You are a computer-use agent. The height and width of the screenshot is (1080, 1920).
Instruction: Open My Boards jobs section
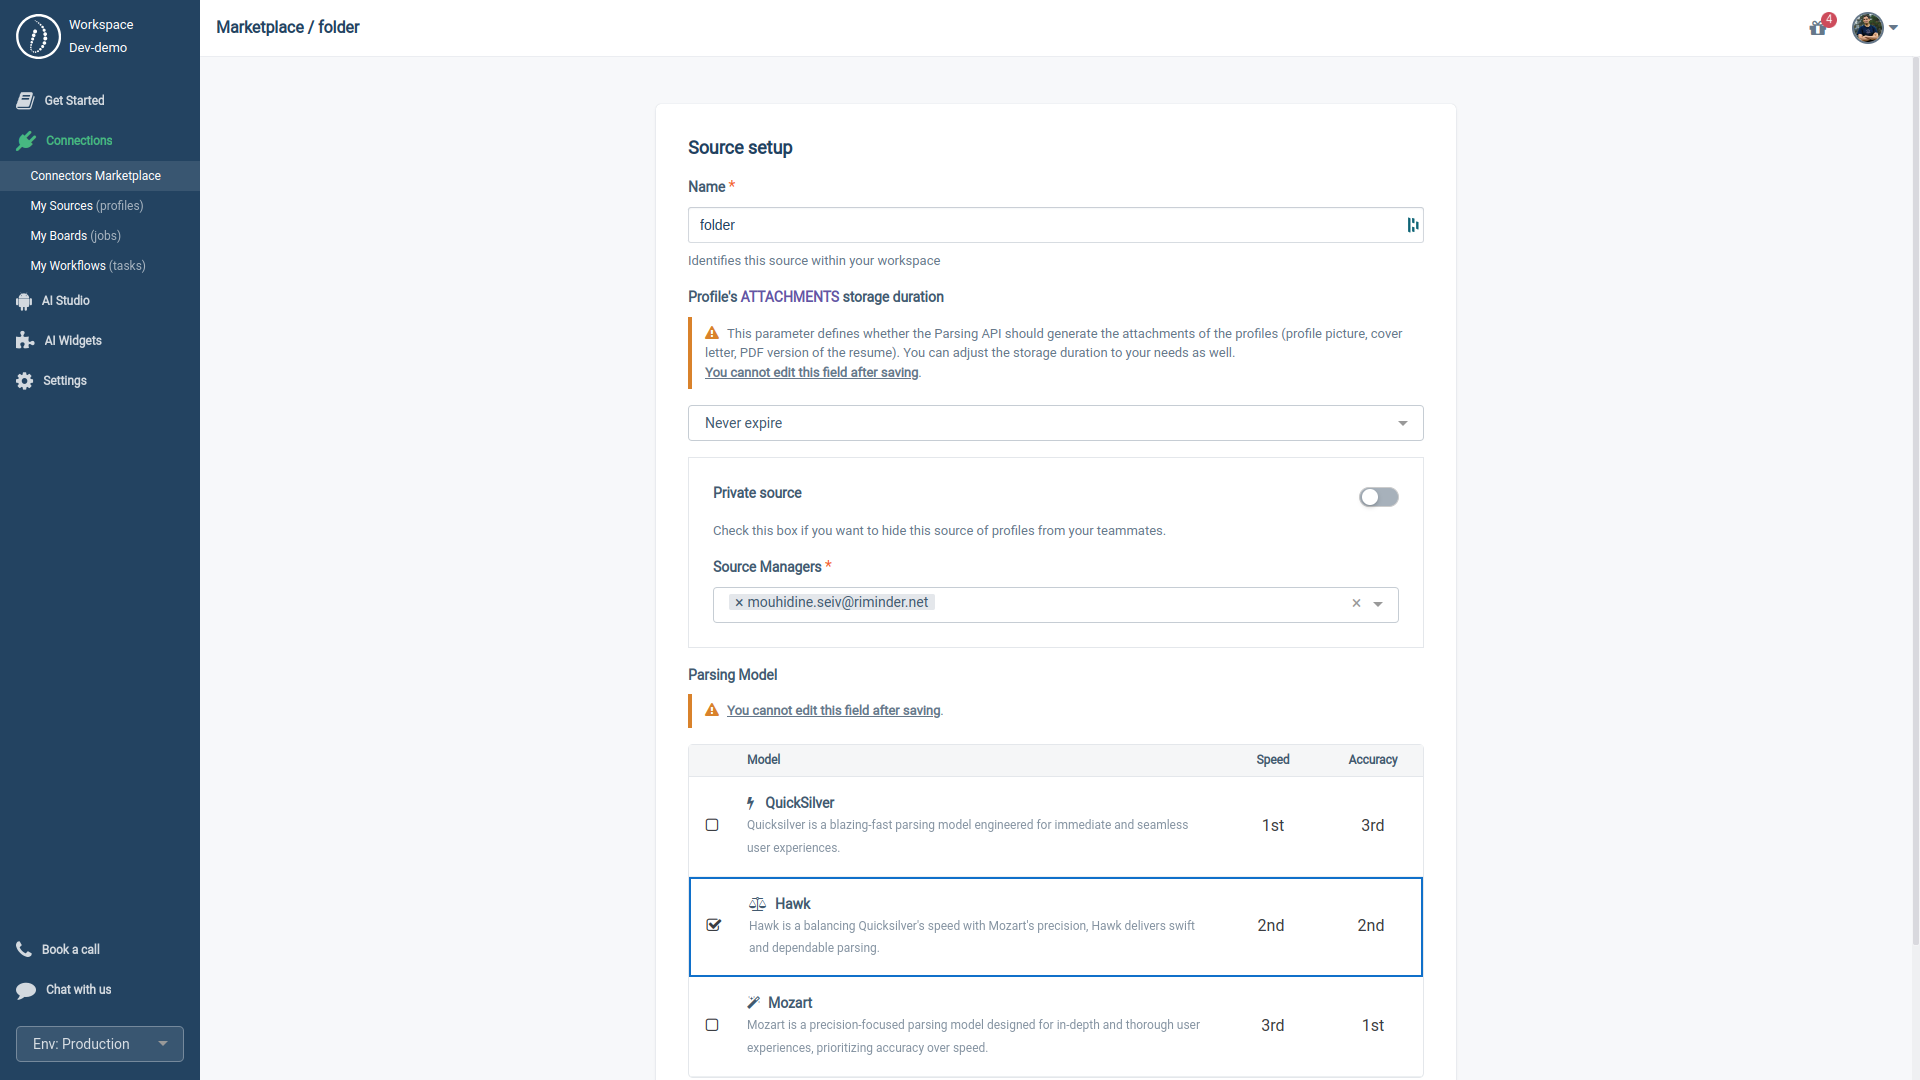click(x=75, y=235)
